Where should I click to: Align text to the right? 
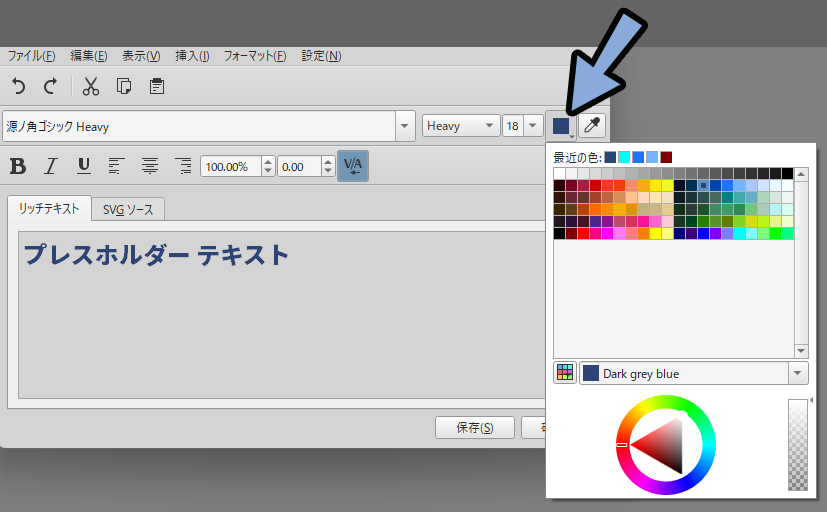182,166
